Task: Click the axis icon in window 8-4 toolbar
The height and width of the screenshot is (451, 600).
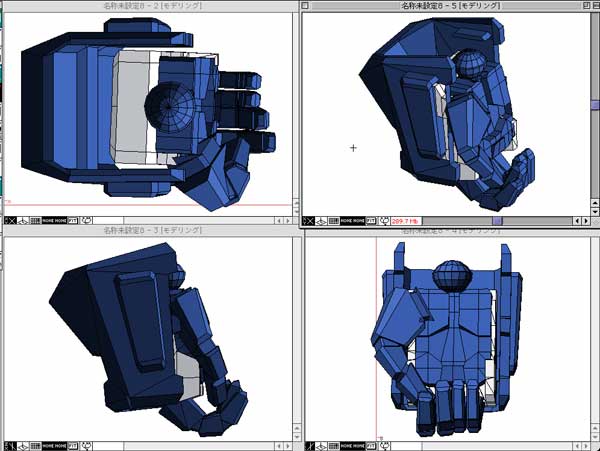Action: [310, 446]
